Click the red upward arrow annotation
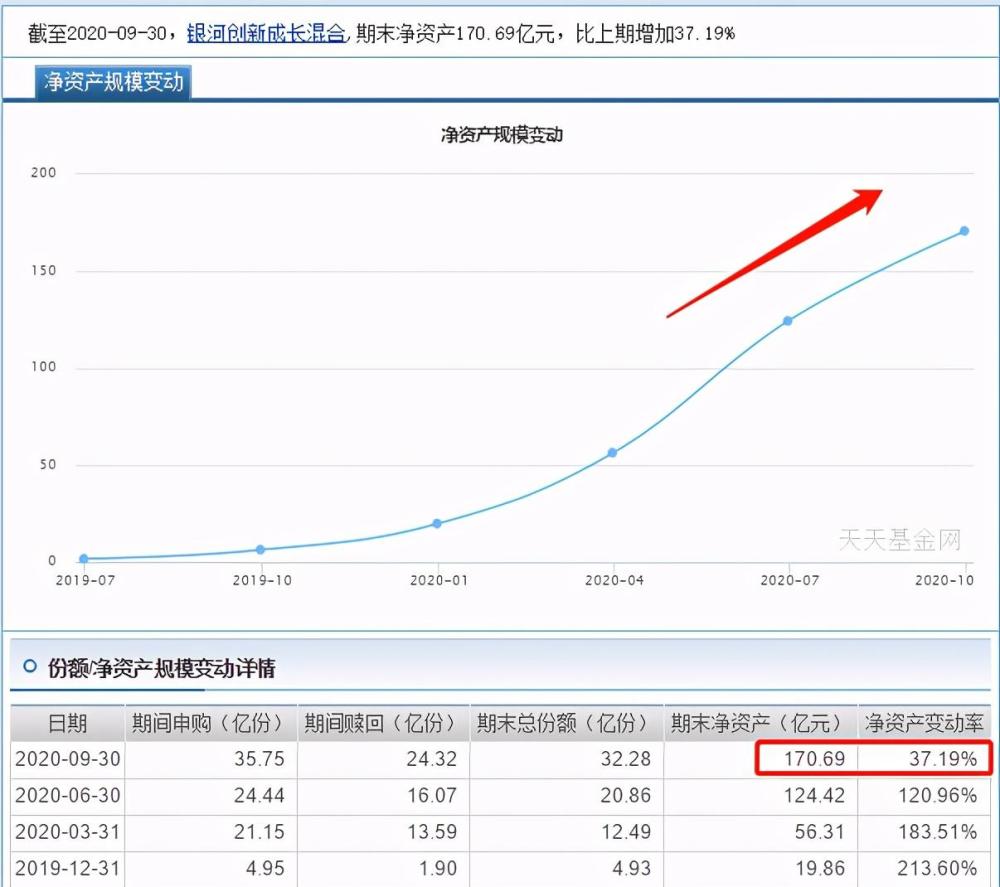The width and height of the screenshot is (1000, 887). pos(775,253)
